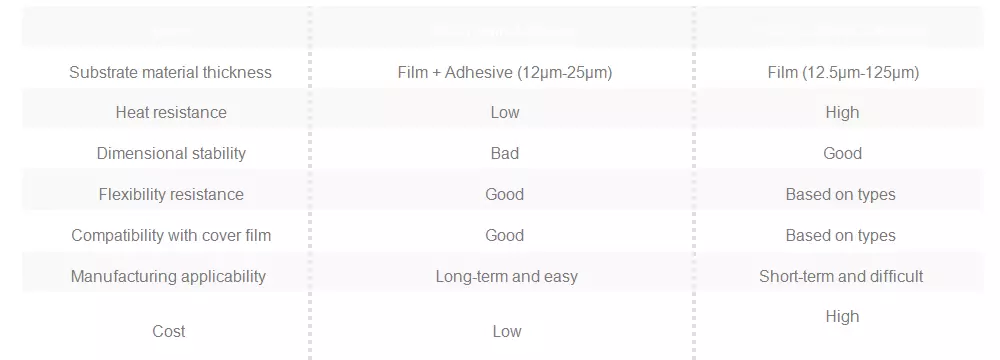The height and width of the screenshot is (360, 1000).
Task: Select the 'High' value for Heat resistance
Action: 842,112
